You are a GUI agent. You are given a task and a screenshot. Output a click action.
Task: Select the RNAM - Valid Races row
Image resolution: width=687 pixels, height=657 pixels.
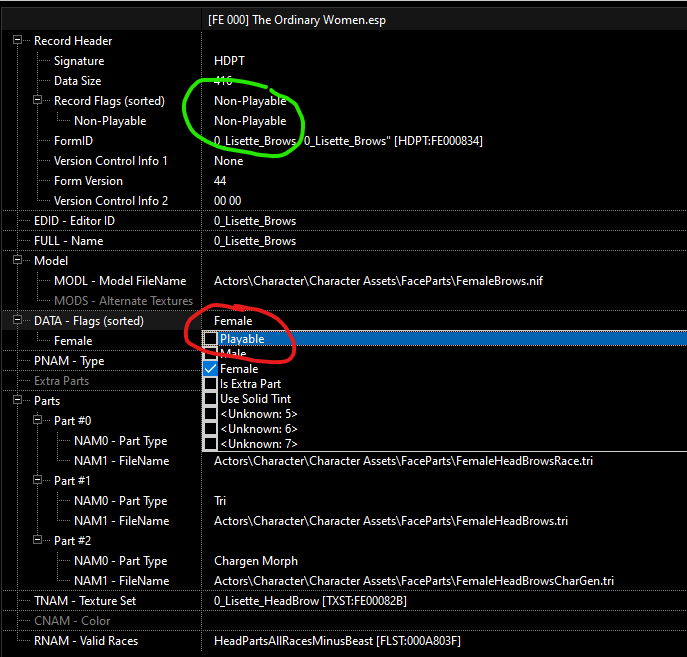(86, 641)
